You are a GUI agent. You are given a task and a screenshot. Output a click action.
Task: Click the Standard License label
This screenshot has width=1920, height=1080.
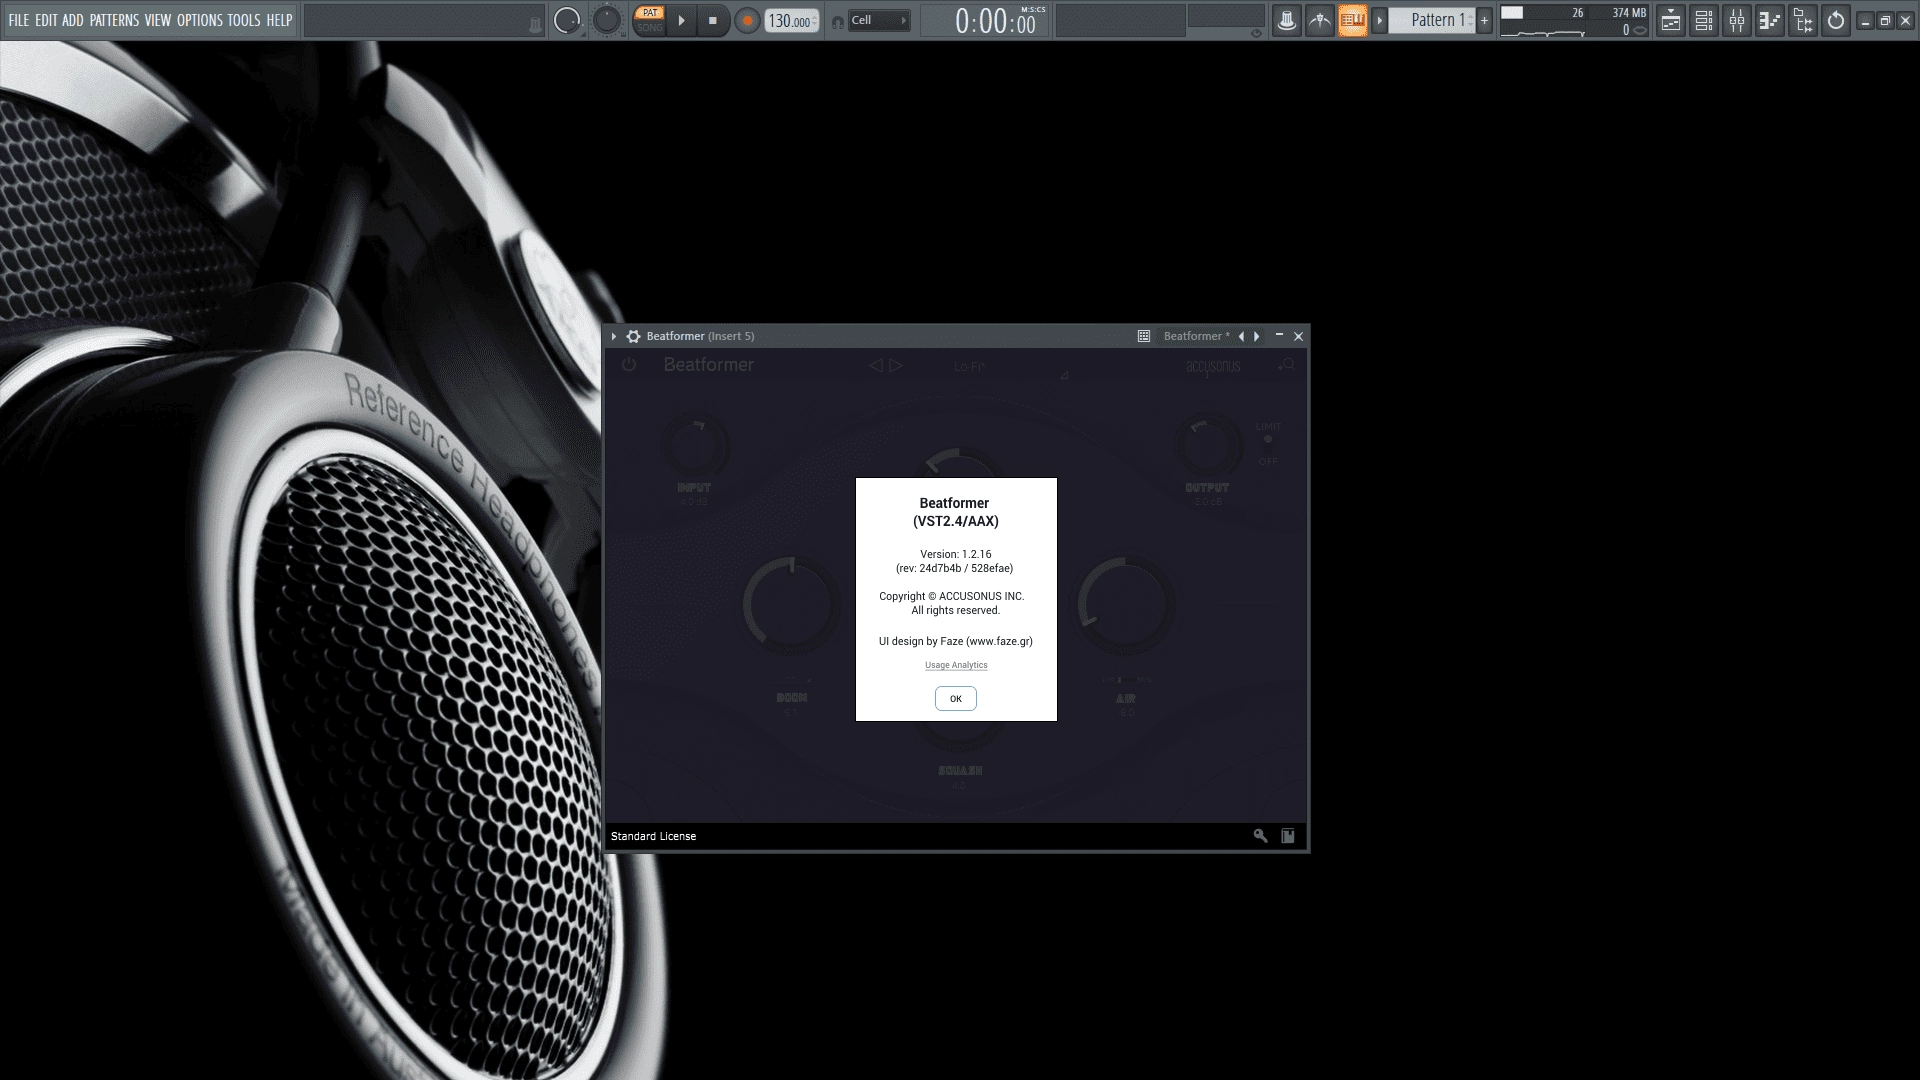point(653,837)
